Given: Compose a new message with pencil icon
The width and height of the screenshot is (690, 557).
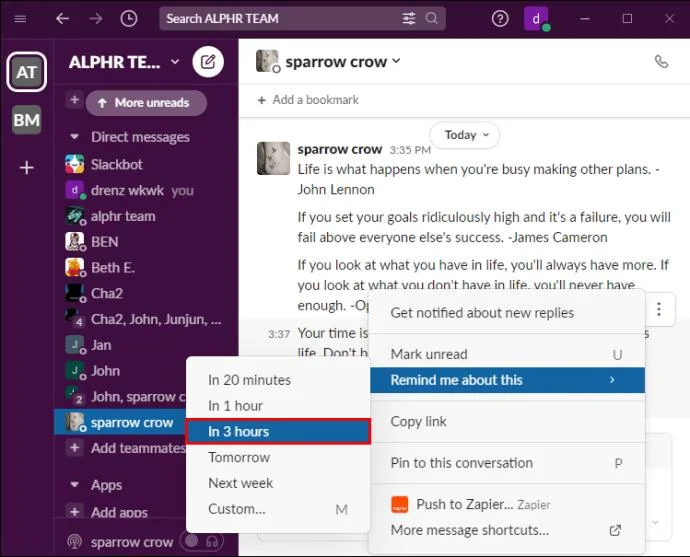Looking at the screenshot, I should click(x=208, y=62).
